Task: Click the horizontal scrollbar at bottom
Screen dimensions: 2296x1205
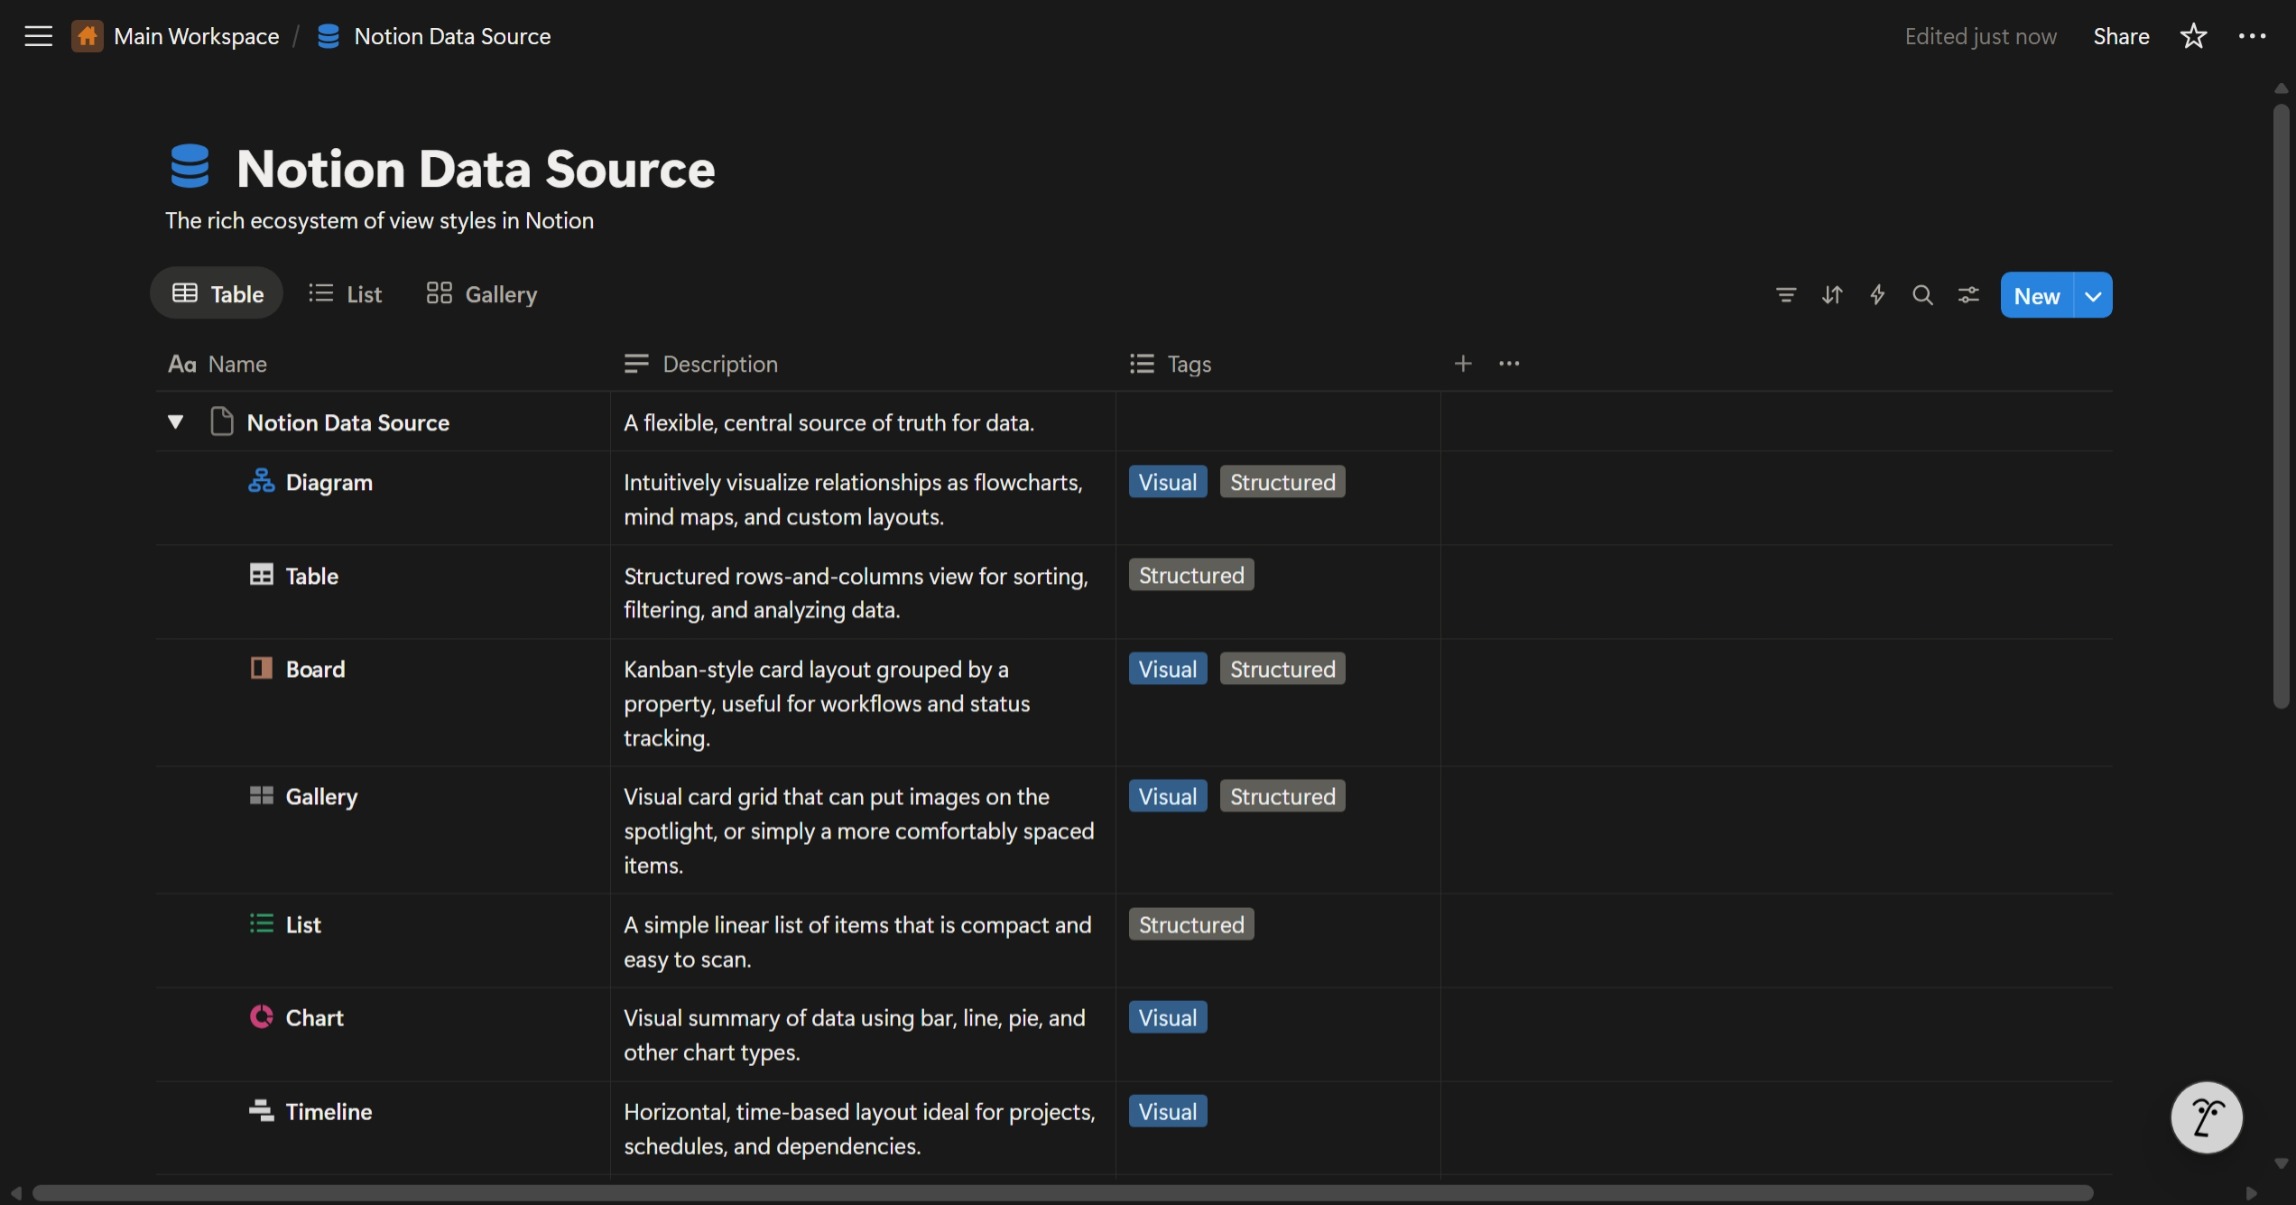Action: coord(1062,1193)
